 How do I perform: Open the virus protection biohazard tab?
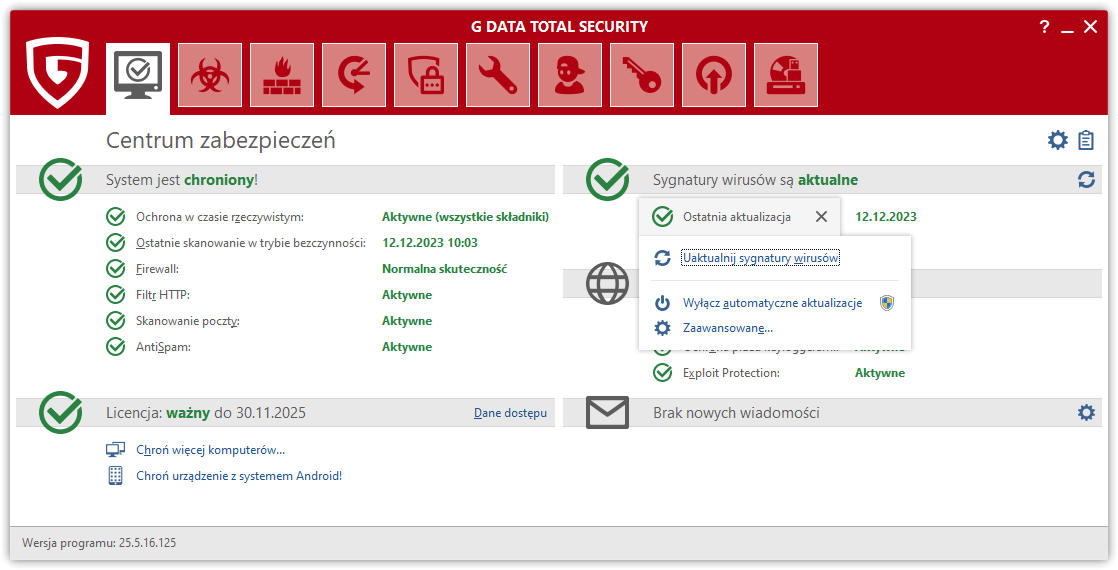210,76
